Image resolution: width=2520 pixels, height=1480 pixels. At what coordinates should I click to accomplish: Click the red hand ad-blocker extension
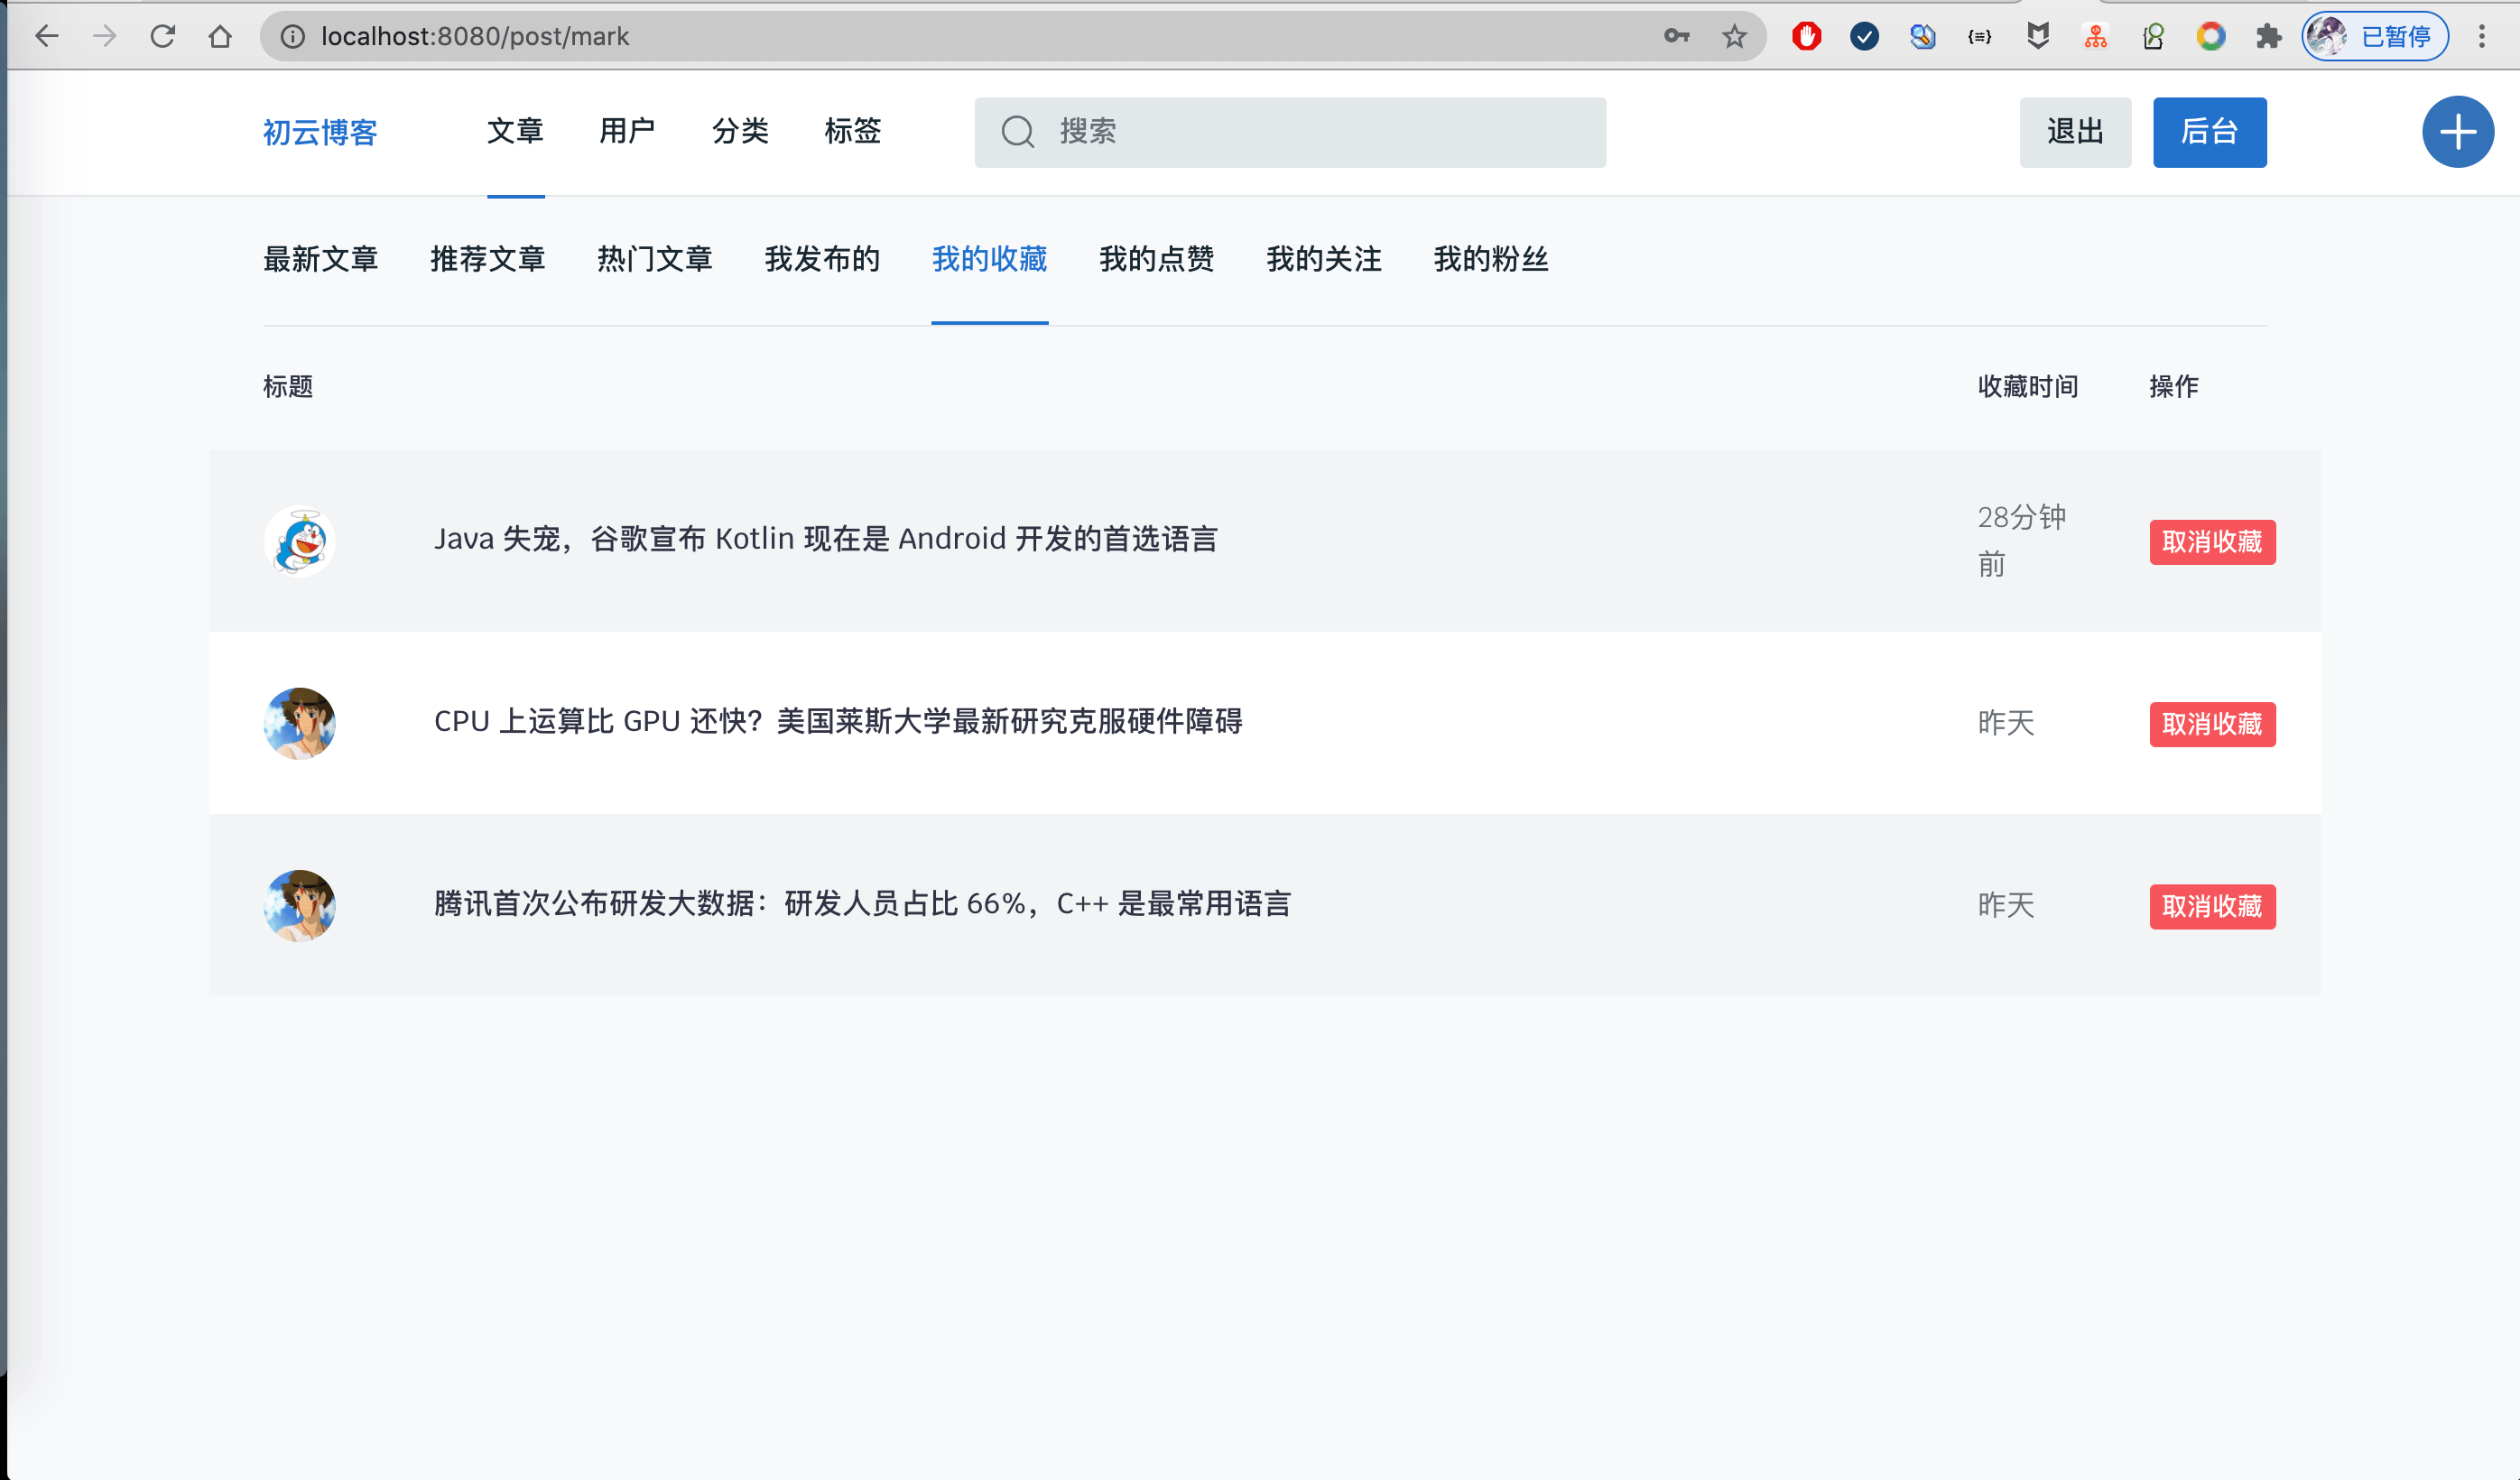point(1806,37)
